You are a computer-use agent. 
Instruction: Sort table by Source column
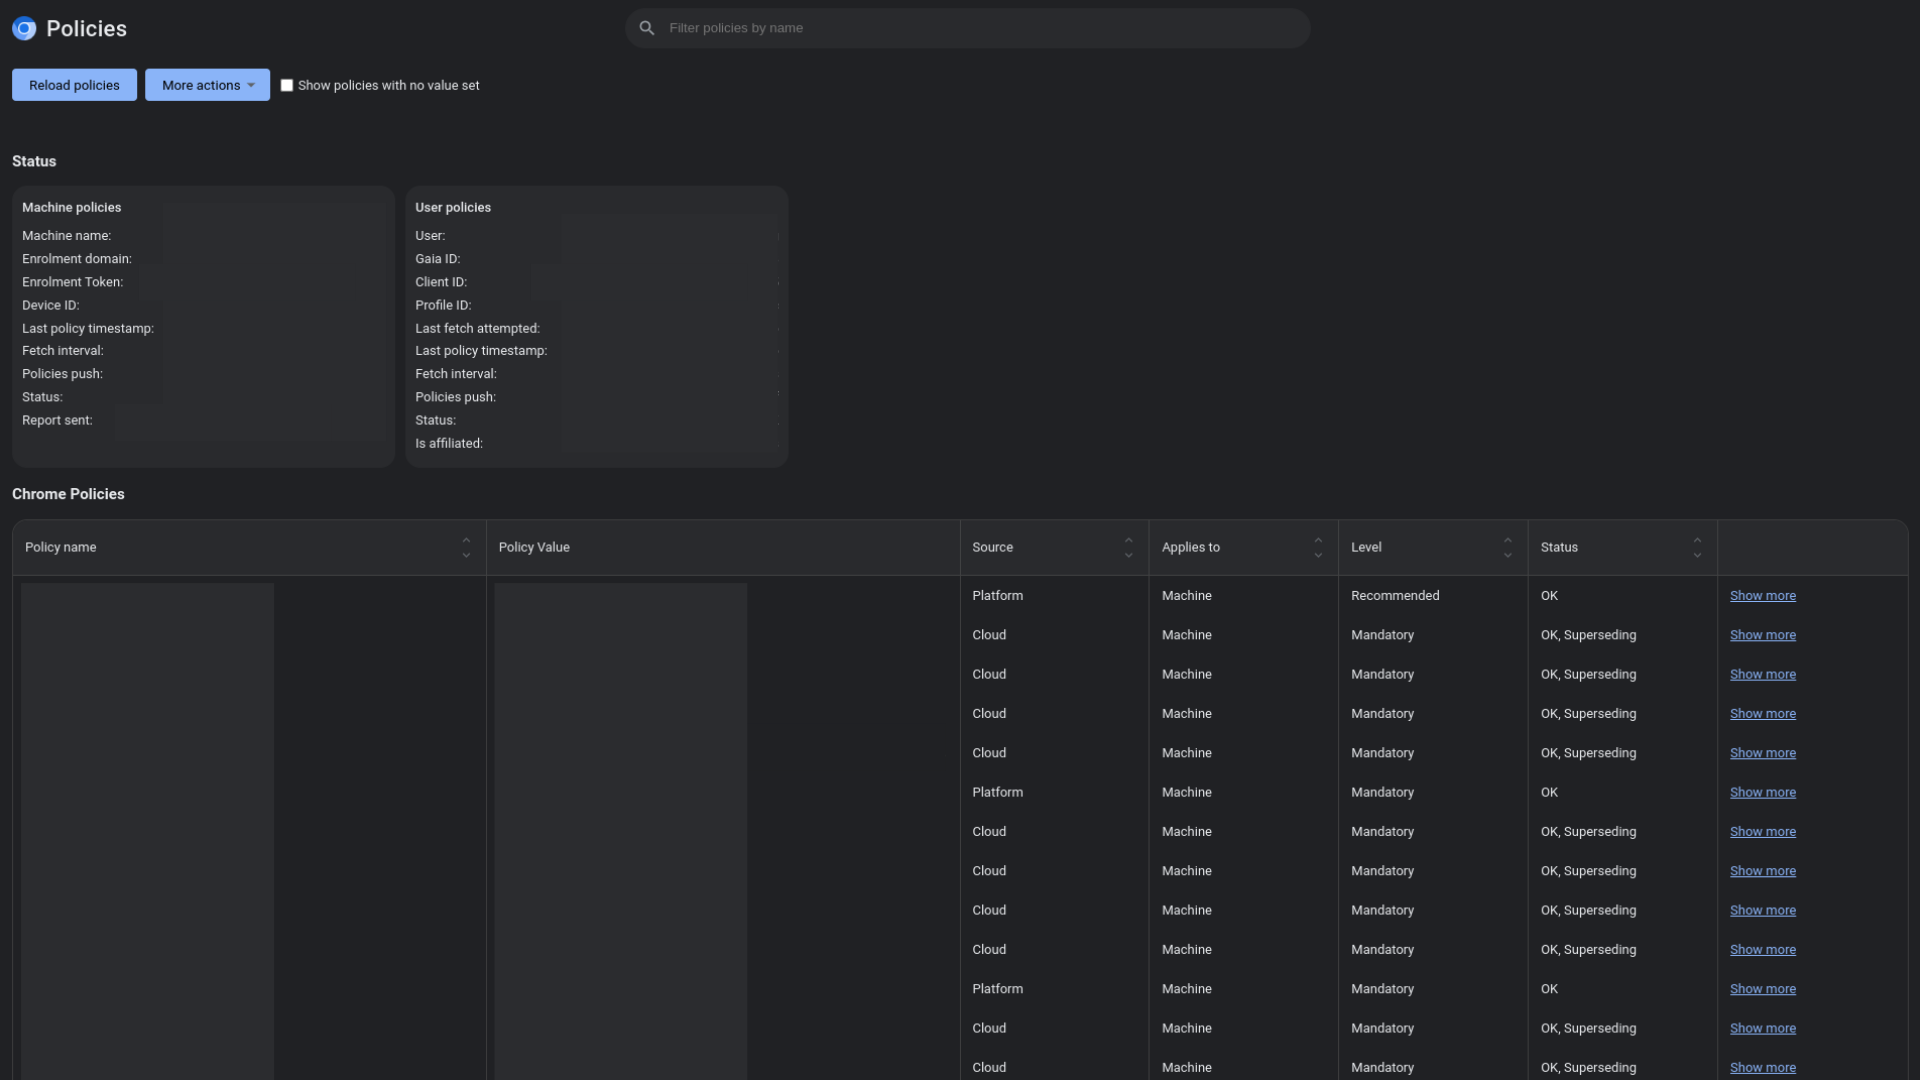click(1128, 547)
